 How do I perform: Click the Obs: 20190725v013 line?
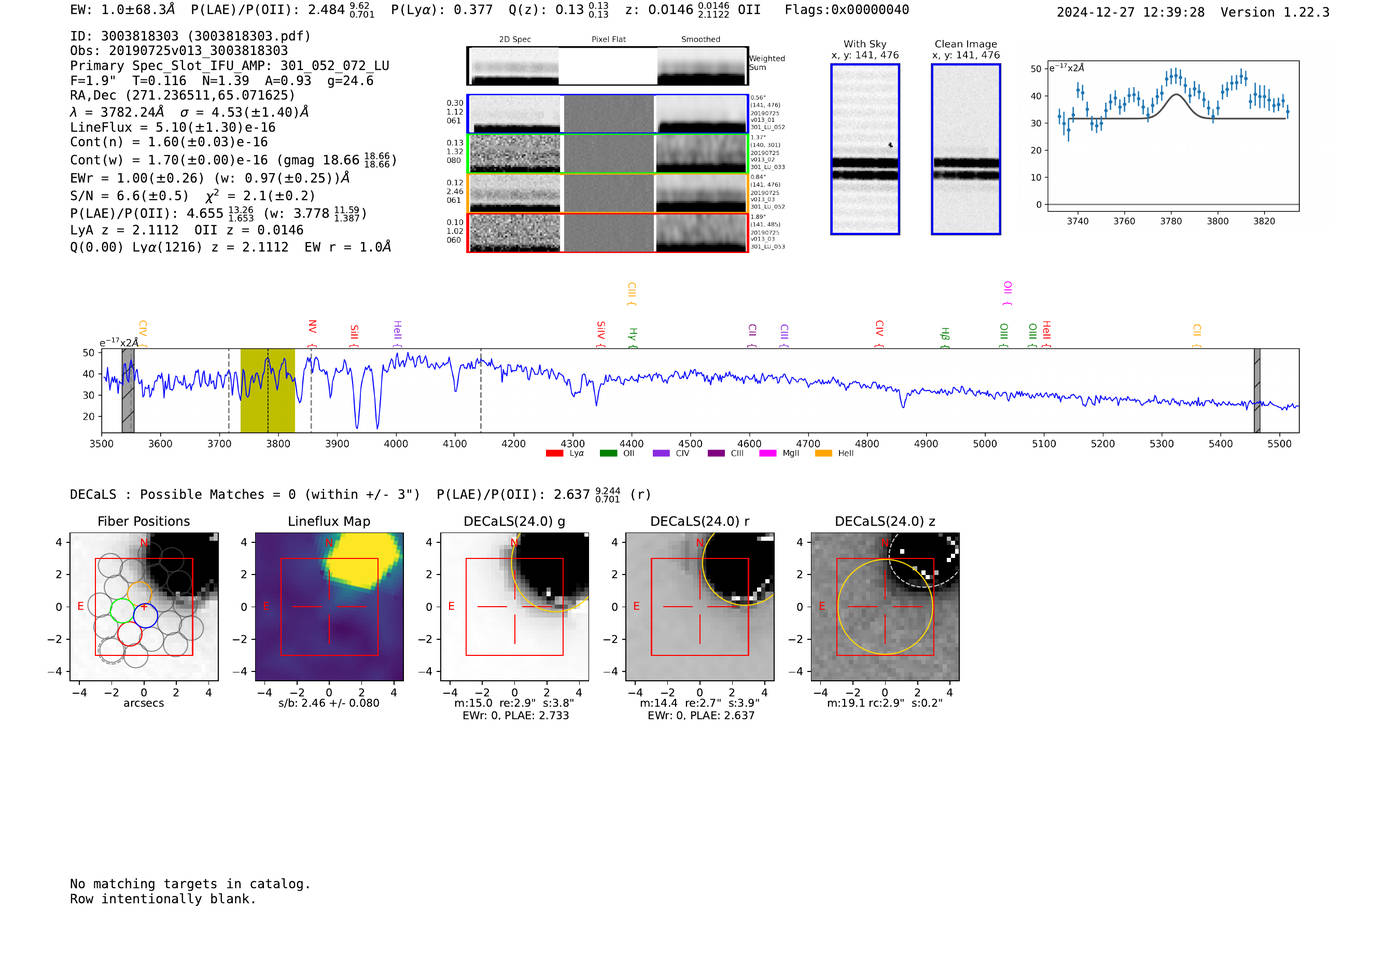pyautogui.click(x=179, y=51)
